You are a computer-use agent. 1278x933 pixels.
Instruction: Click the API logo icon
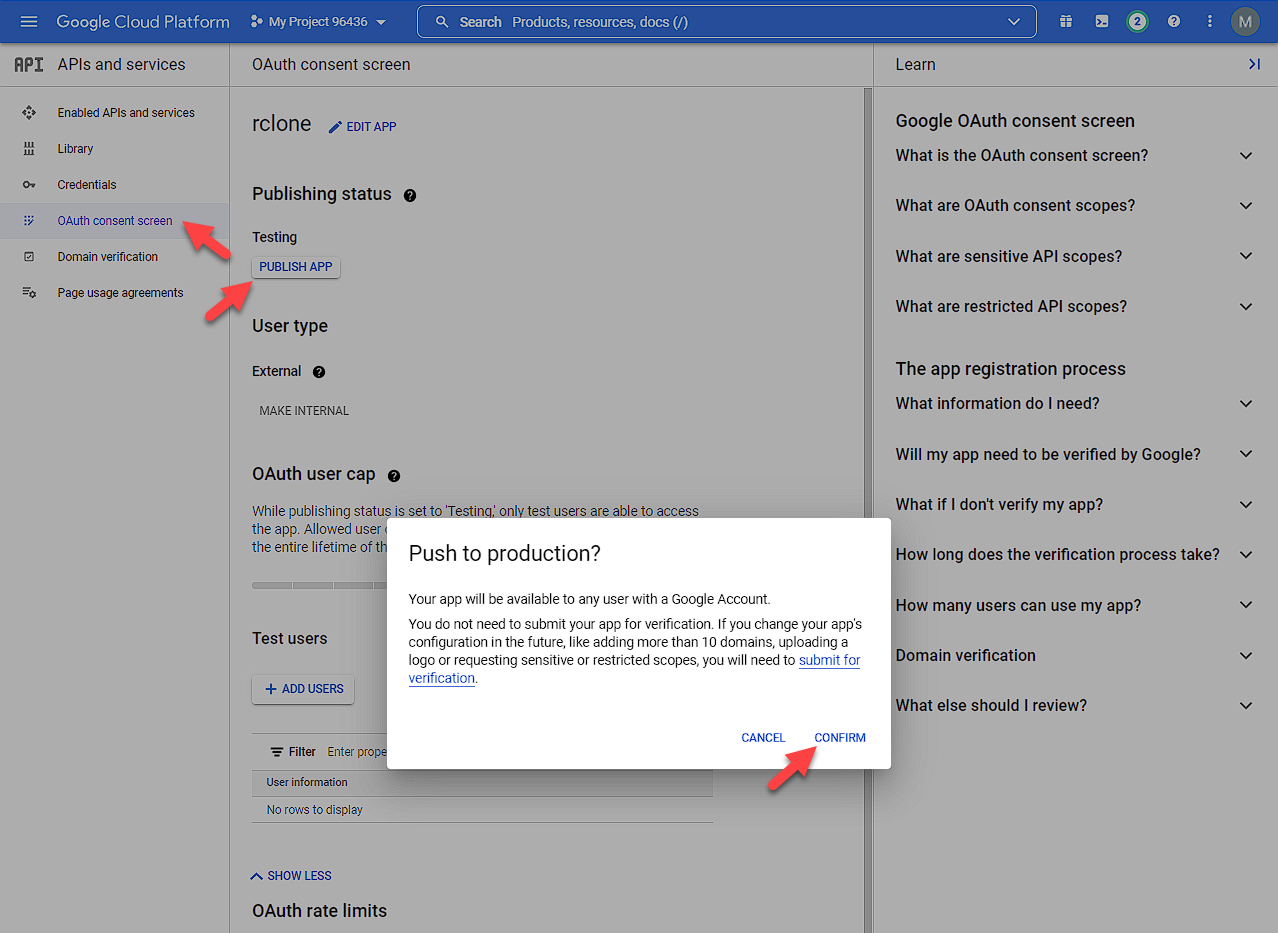29,64
